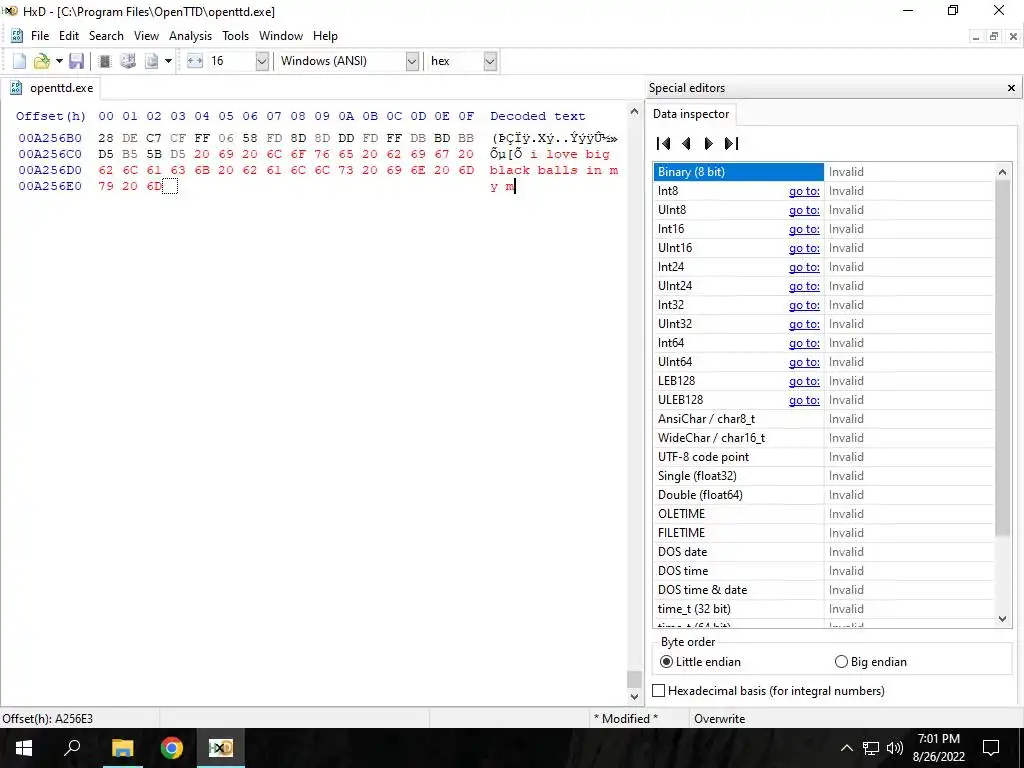Click the go to: link for Int8
The height and width of the screenshot is (768, 1024).
804,191
